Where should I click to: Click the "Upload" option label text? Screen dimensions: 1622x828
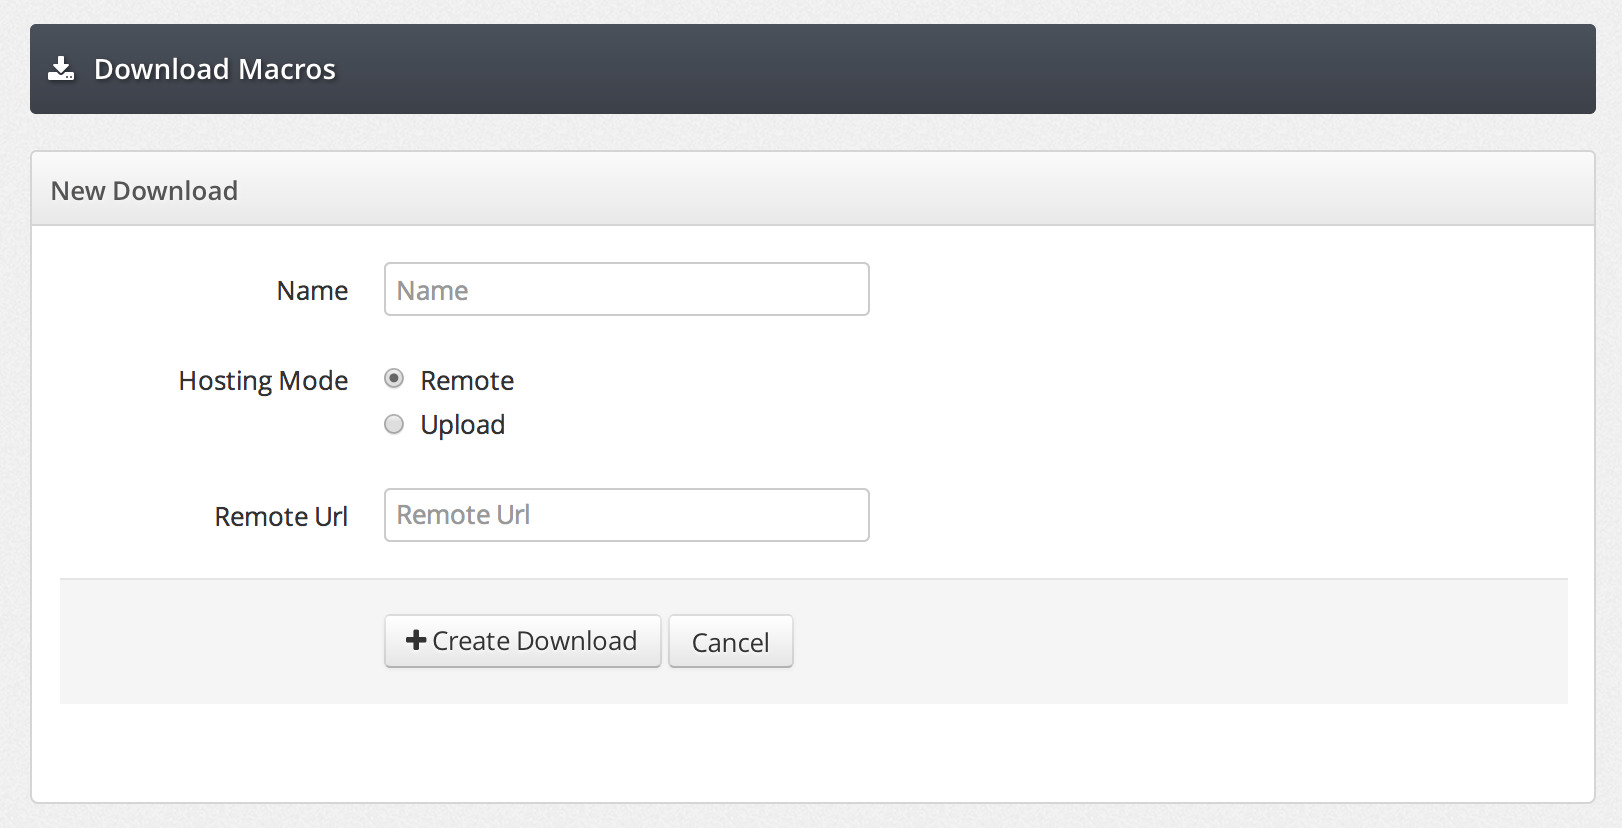(462, 425)
